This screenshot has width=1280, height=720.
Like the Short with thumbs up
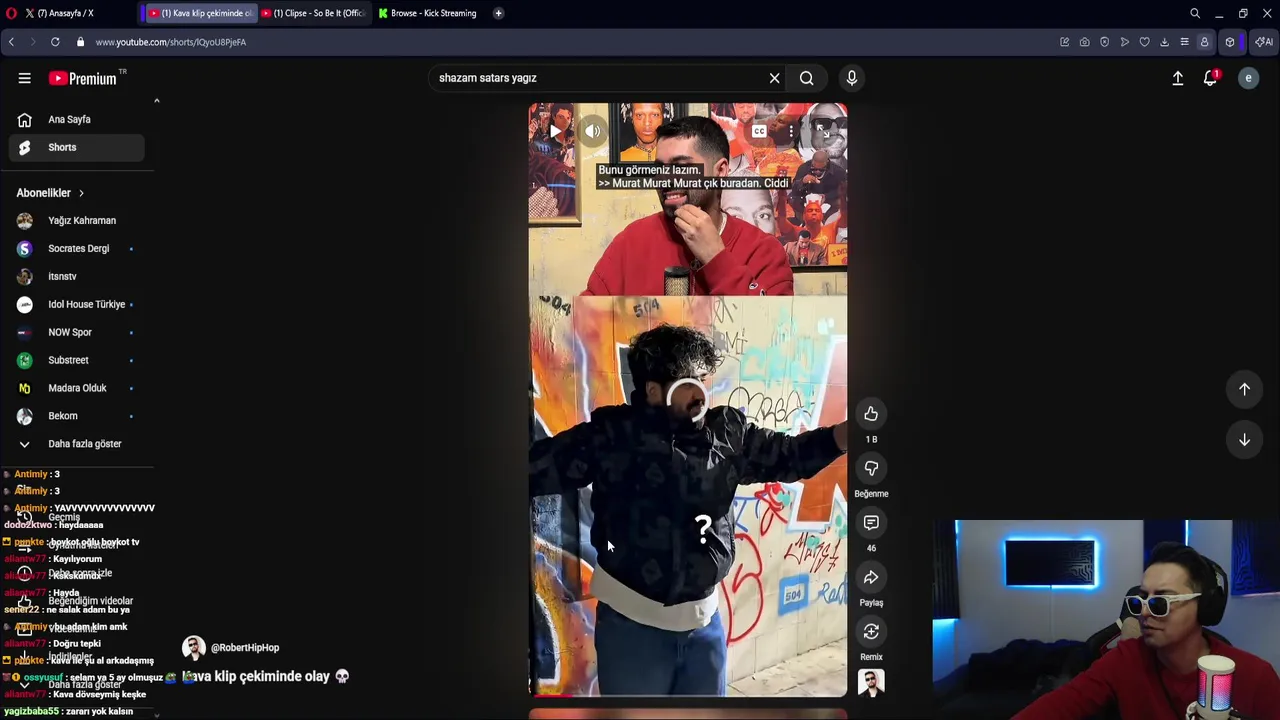871,414
